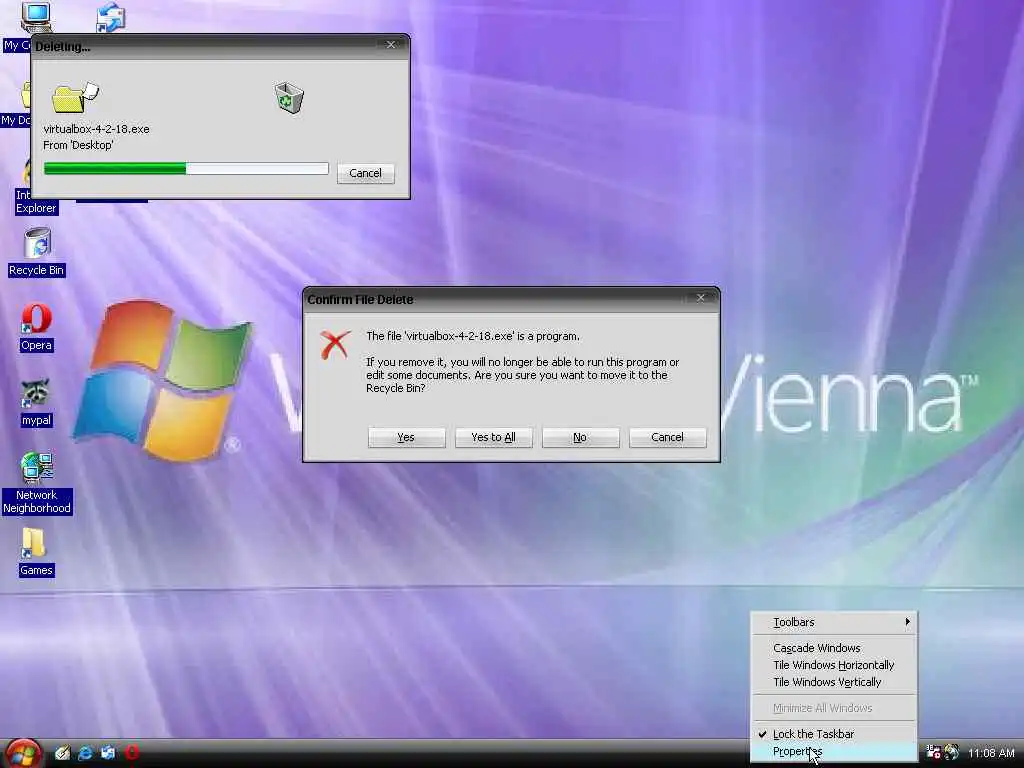Close the Deleting dialog window
Viewport: 1024px width, 768px height.
click(391, 45)
